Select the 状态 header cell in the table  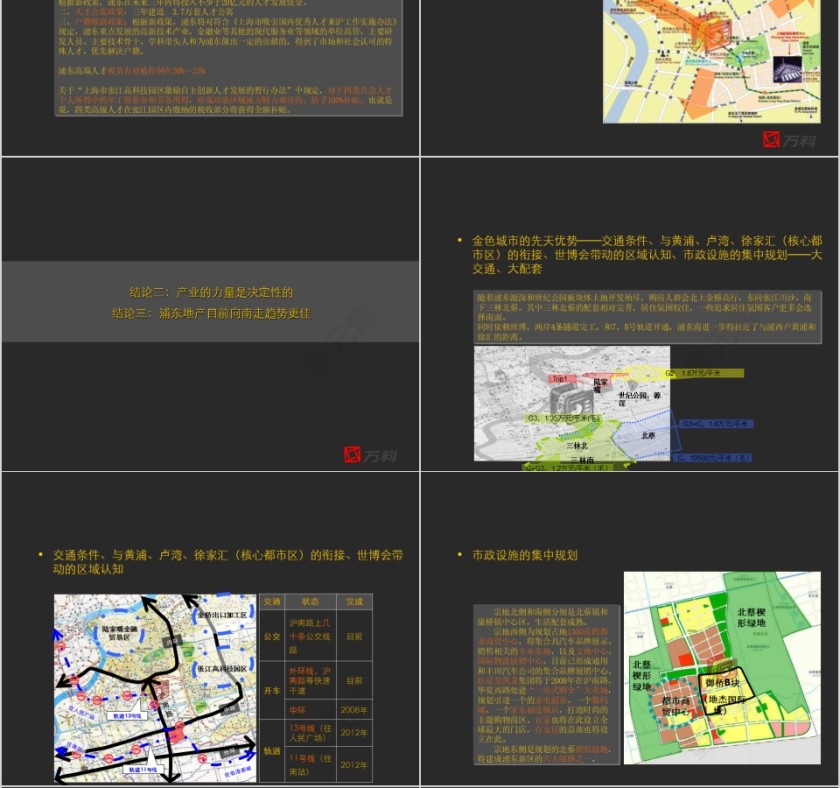(x=311, y=602)
